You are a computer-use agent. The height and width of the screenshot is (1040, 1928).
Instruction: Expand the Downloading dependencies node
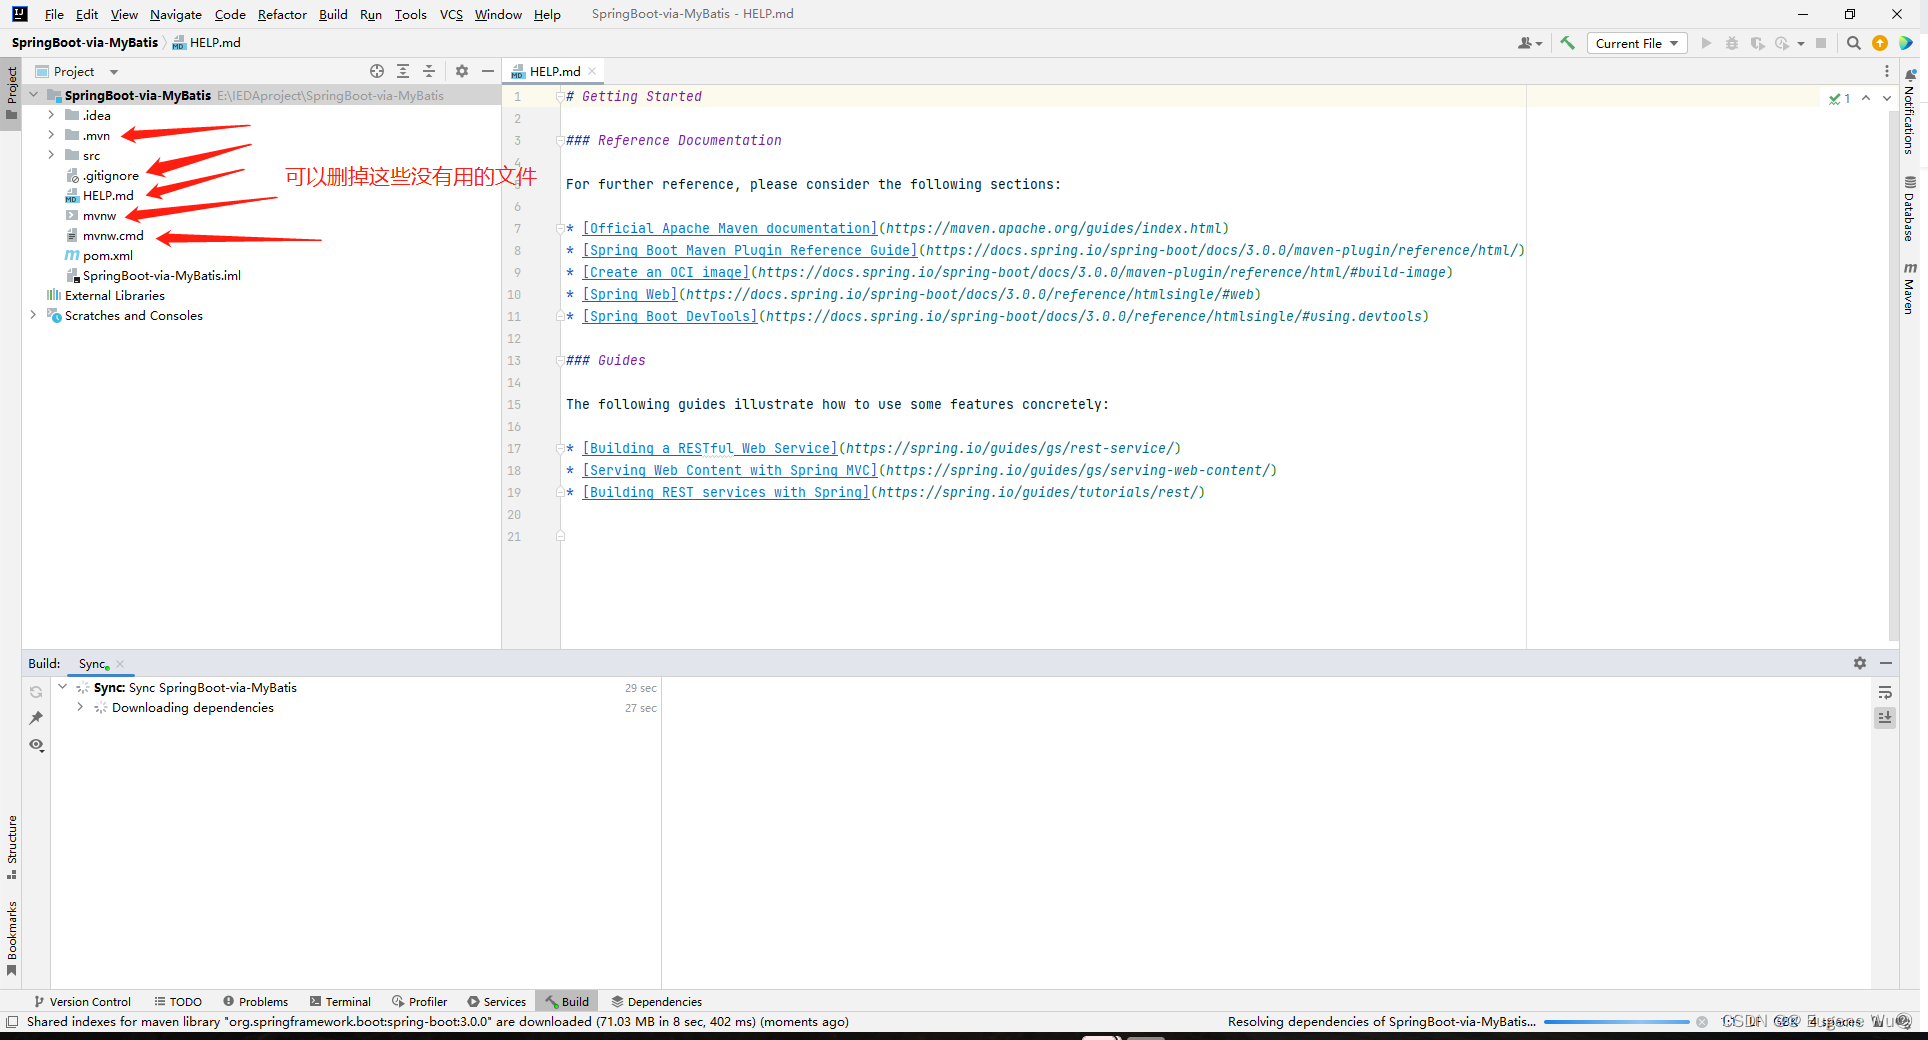80,707
